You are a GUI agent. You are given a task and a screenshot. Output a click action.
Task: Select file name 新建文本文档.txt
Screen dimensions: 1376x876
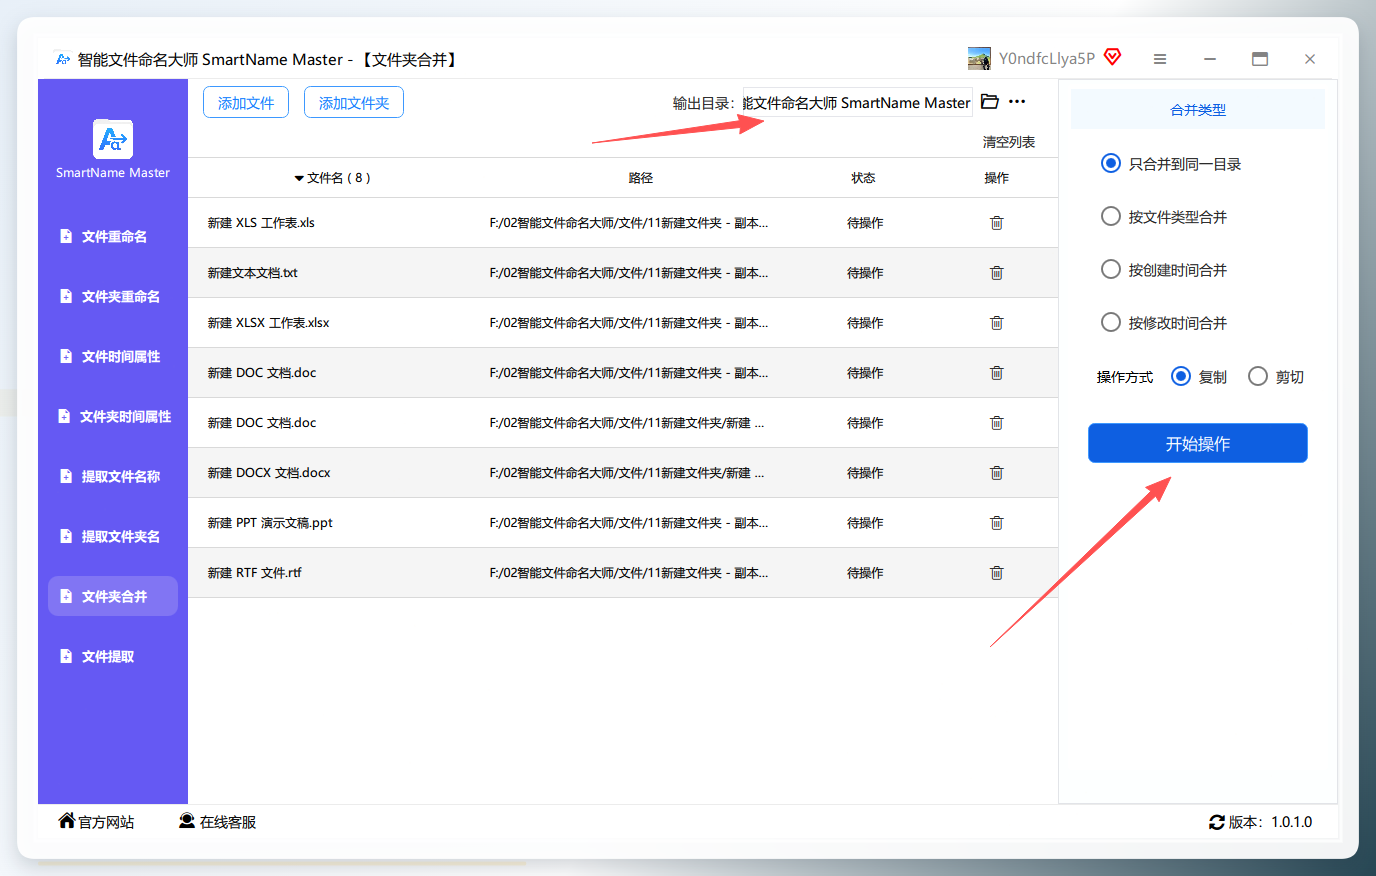(253, 273)
